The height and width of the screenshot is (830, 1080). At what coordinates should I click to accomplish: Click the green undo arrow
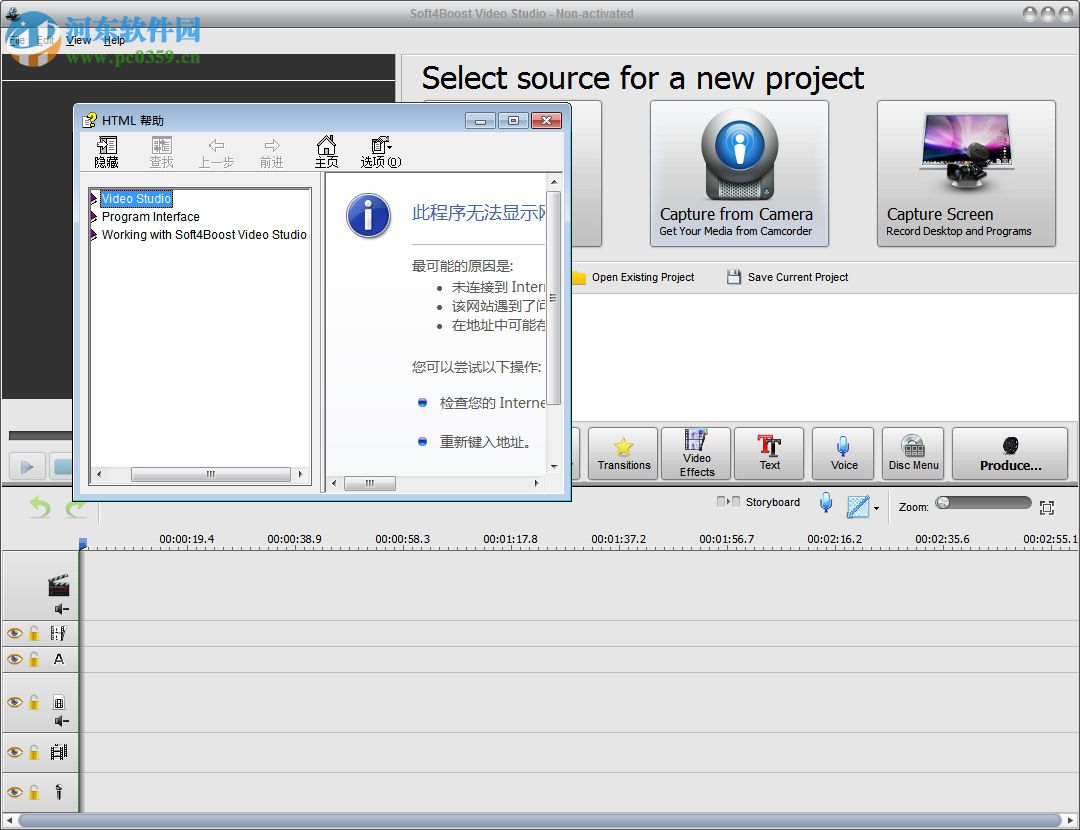[38, 508]
